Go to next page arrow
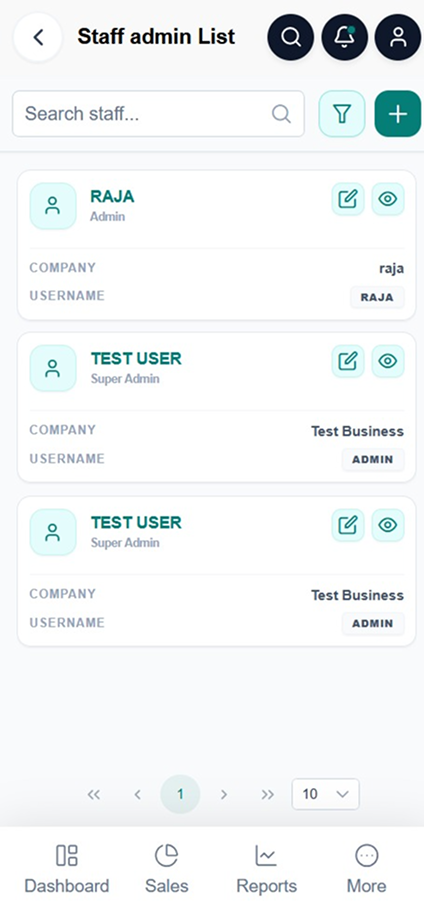The width and height of the screenshot is (424, 906). coord(224,794)
